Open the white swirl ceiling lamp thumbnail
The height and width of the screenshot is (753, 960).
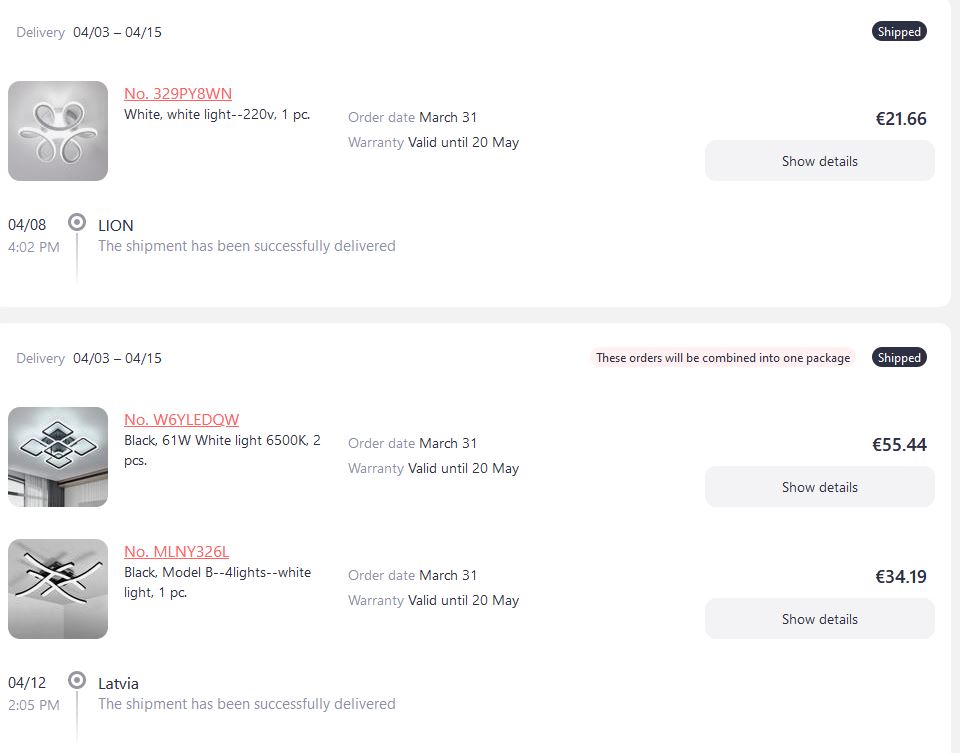tap(58, 131)
